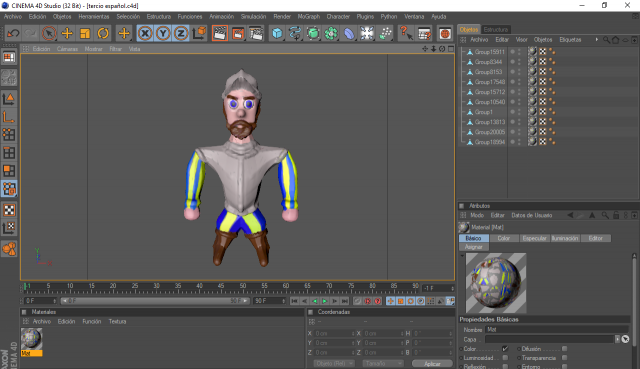This screenshot has width=640, height=369.
Task: Render the current view clapperboard icon
Action: tap(220, 33)
